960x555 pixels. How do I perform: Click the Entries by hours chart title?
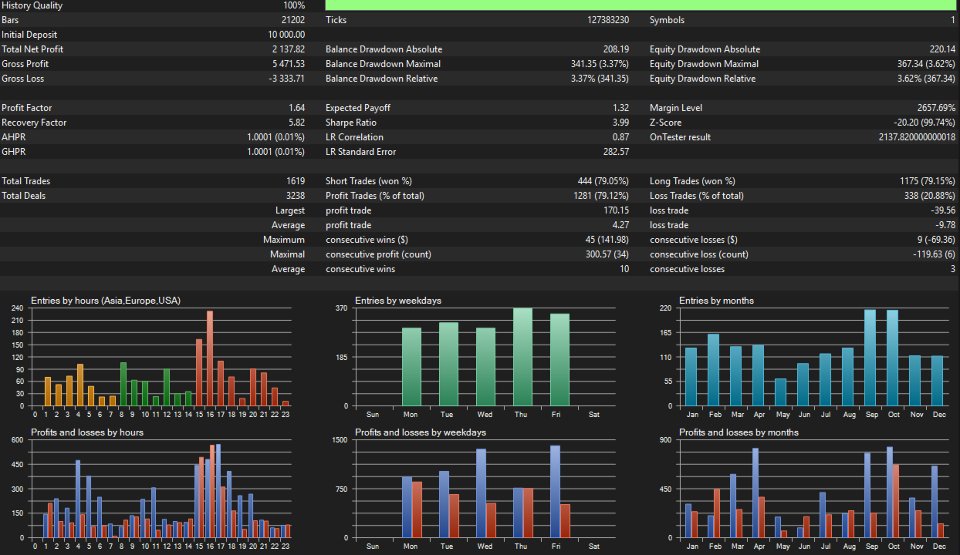pos(105,301)
